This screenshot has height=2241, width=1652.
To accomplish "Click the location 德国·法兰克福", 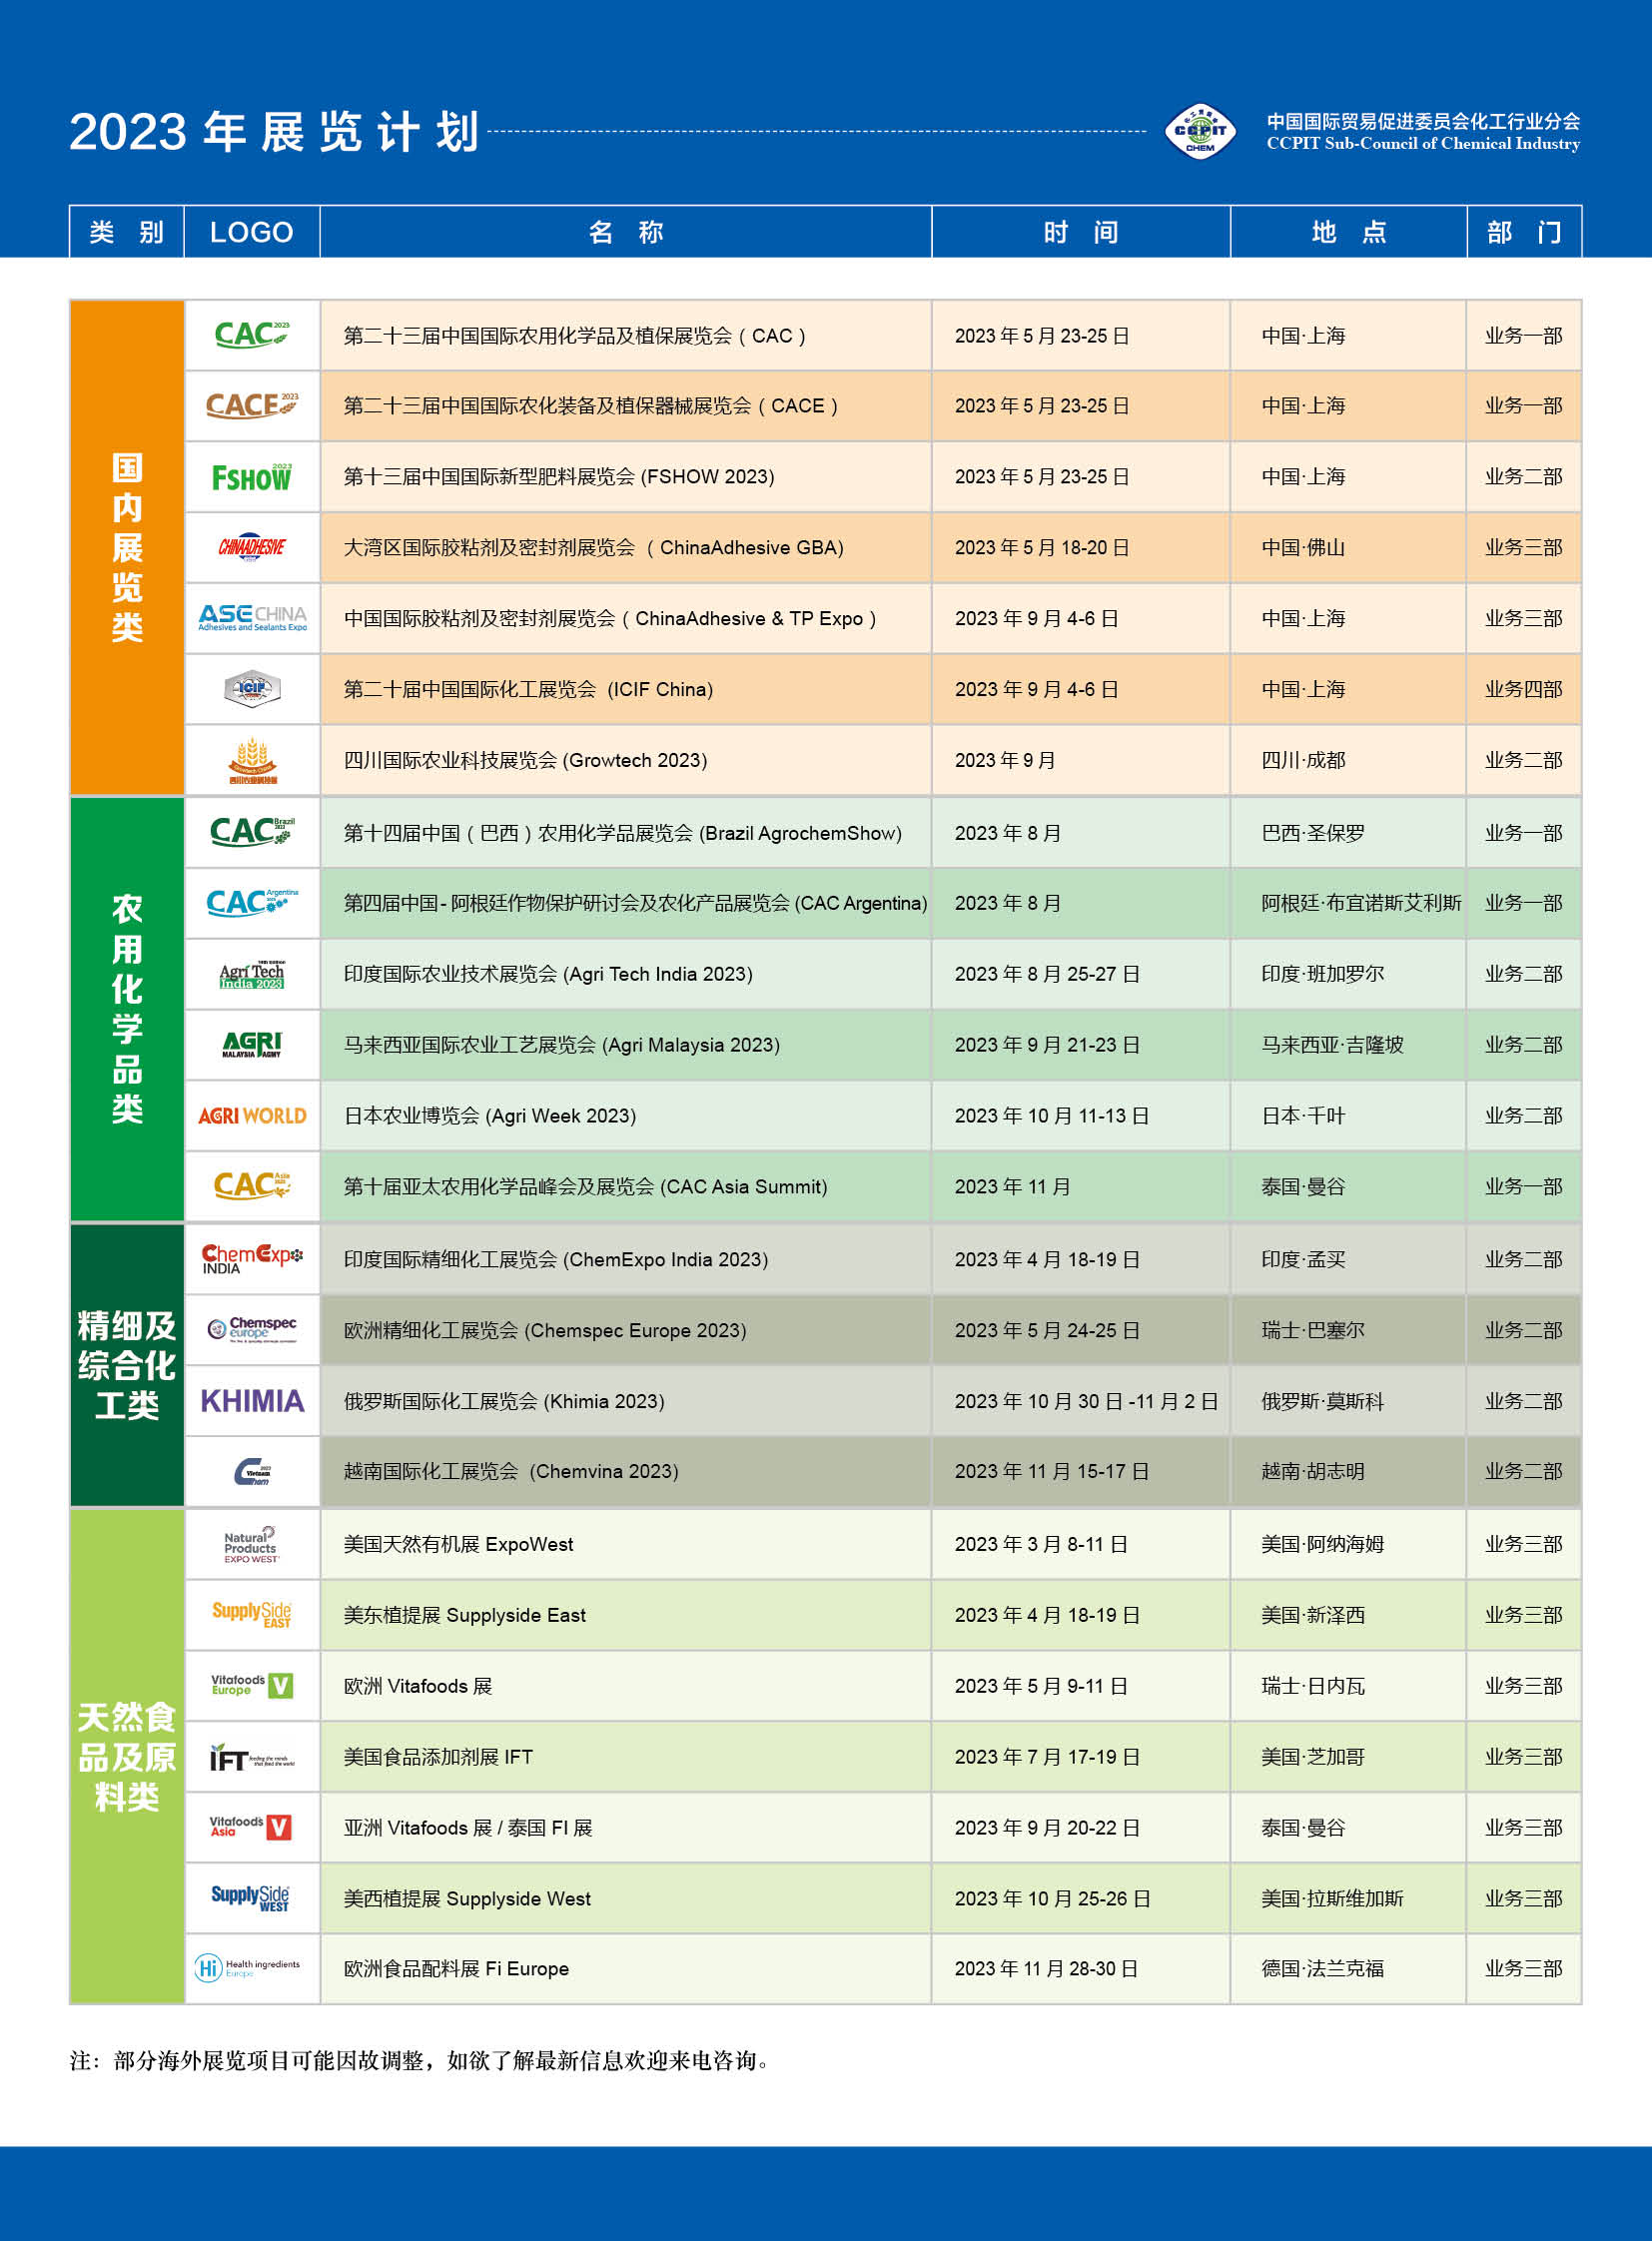I will [1322, 1968].
